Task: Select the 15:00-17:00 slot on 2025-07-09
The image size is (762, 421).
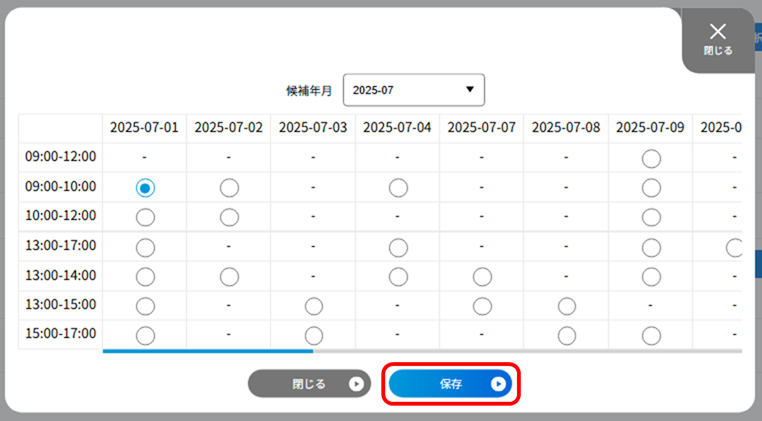Action: coord(651,335)
